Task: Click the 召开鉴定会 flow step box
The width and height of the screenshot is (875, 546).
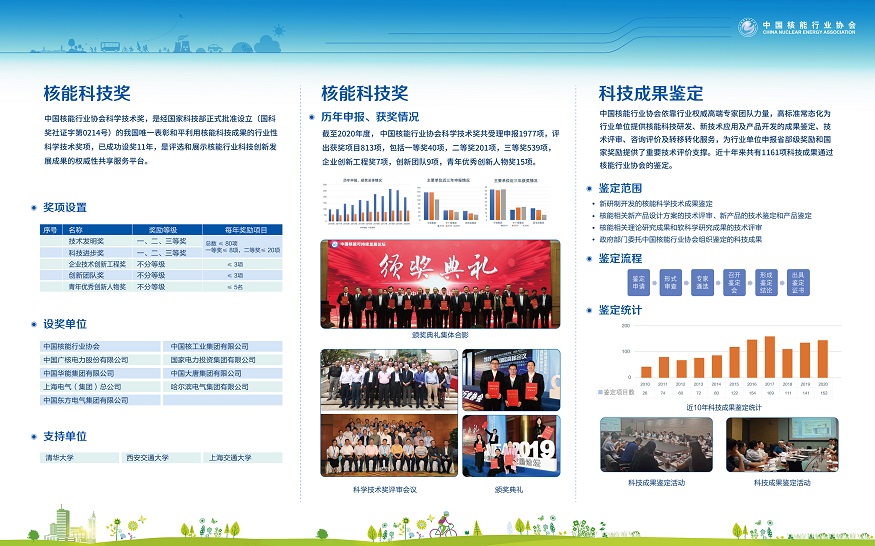Action: [x=734, y=281]
